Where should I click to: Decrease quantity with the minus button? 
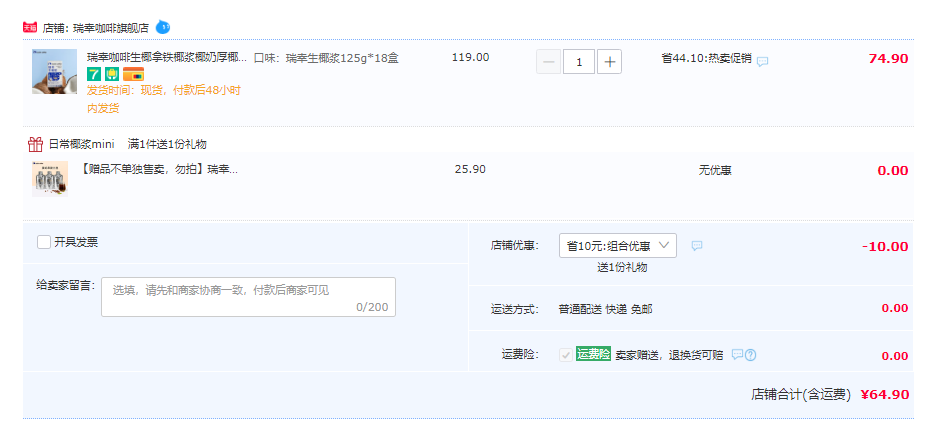click(549, 62)
